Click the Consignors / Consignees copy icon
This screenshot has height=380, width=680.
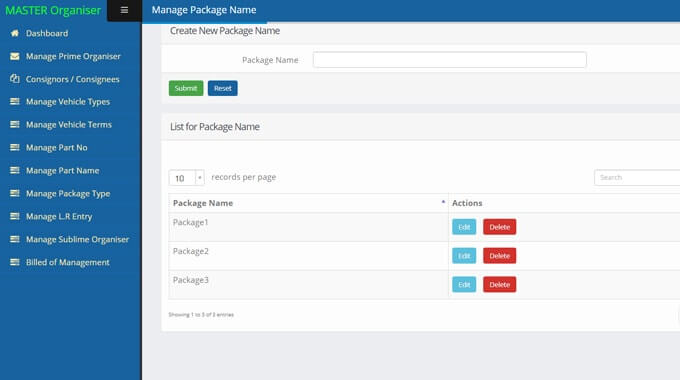pyautogui.click(x=15, y=79)
